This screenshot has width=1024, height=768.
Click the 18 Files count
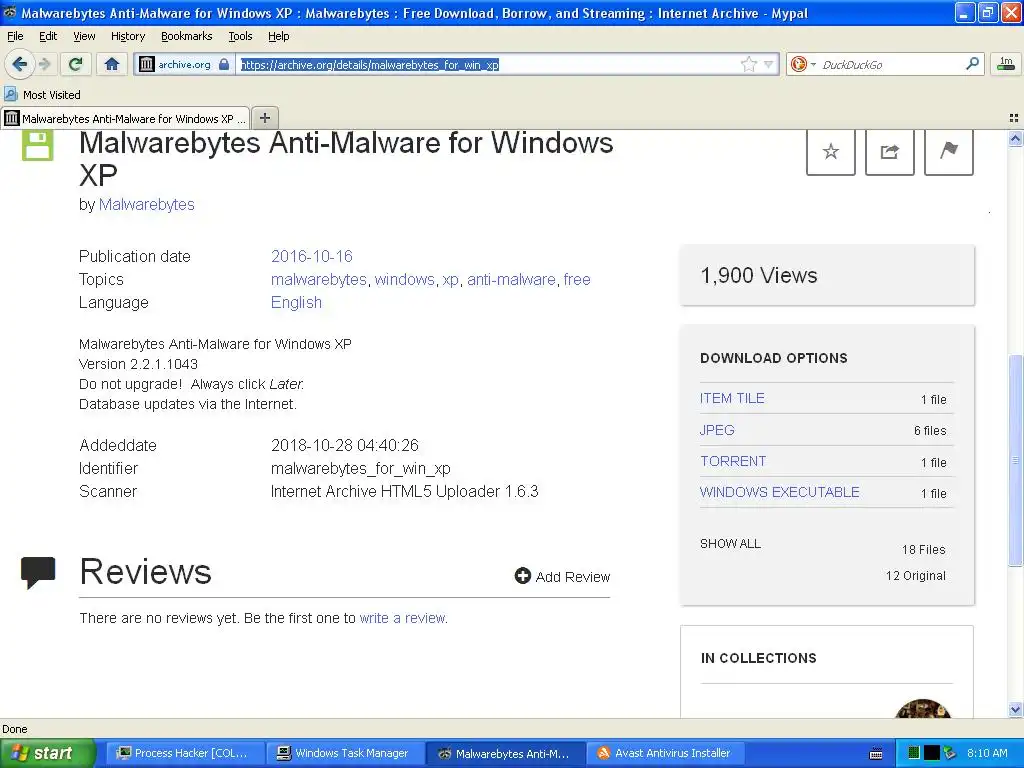click(x=923, y=549)
